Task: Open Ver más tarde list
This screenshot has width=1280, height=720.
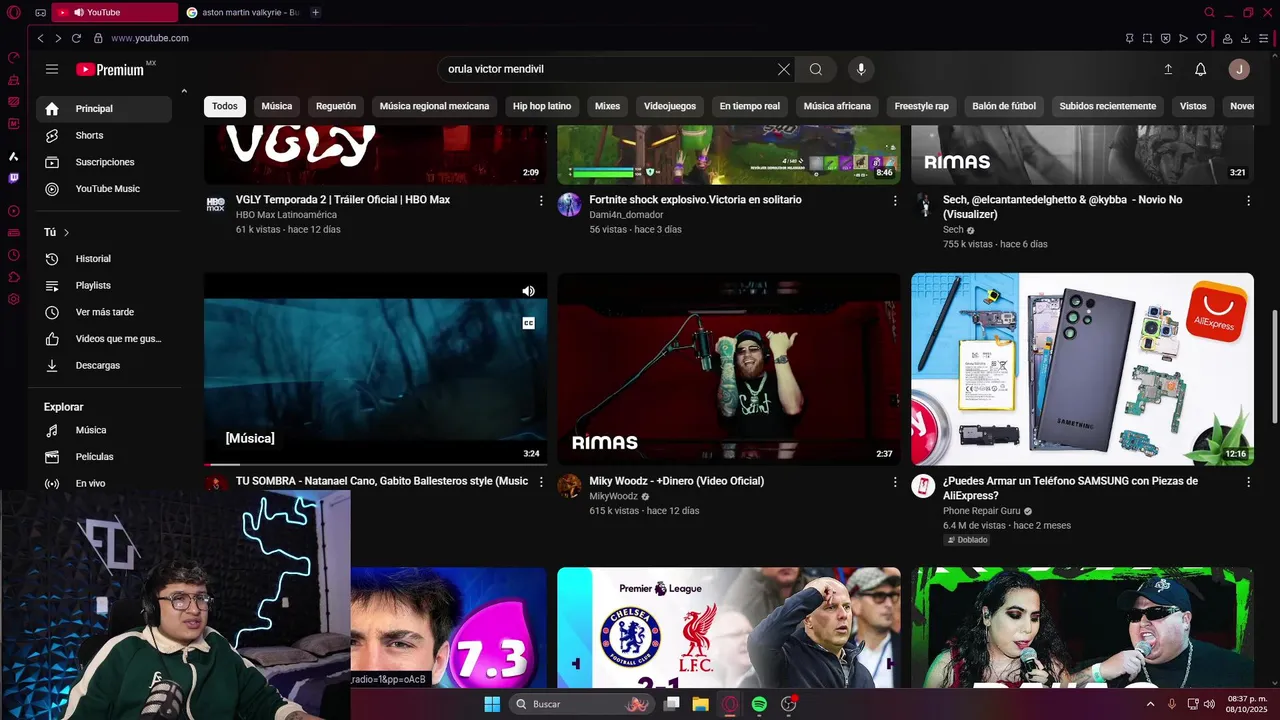Action: point(104,312)
